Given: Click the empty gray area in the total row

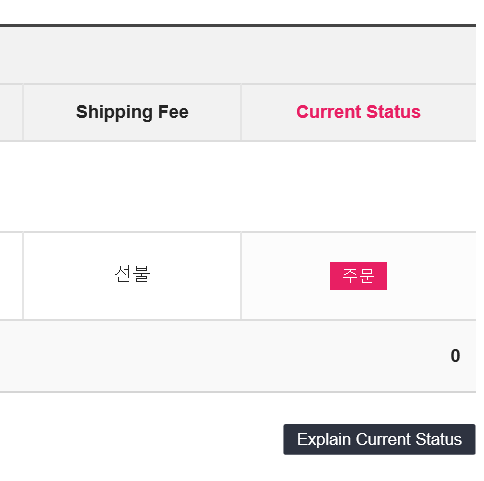Looking at the screenshot, I should [223, 356].
